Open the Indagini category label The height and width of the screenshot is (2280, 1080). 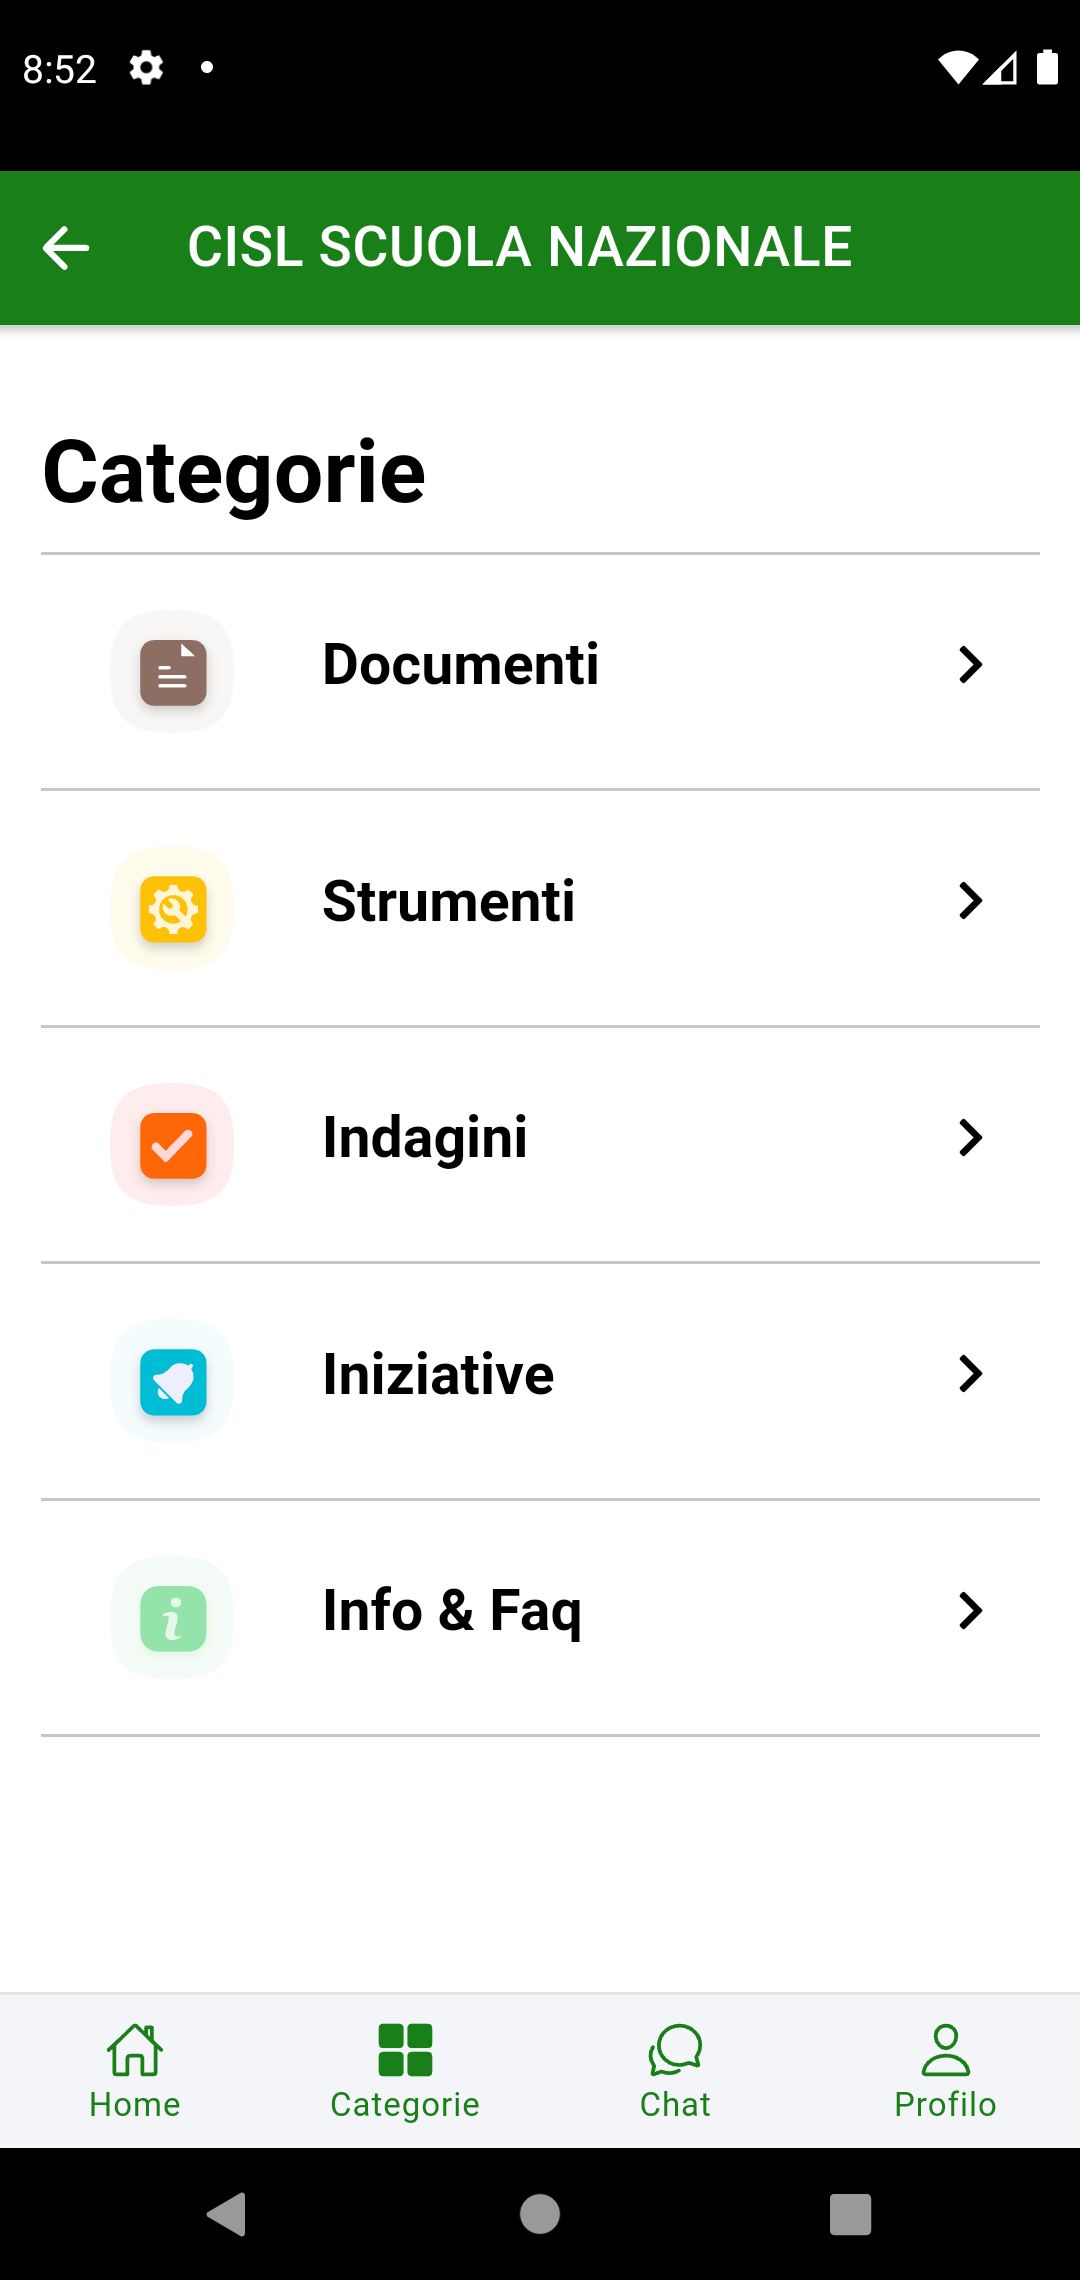(425, 1138)
